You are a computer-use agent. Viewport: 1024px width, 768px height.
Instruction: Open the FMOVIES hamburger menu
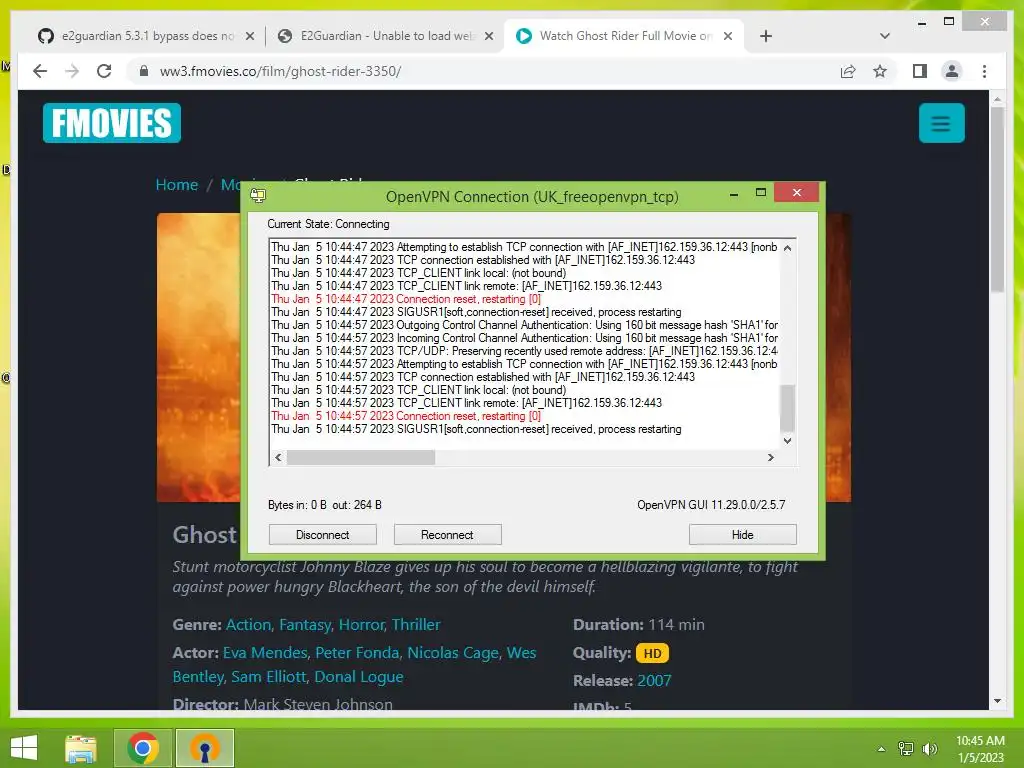941,123
